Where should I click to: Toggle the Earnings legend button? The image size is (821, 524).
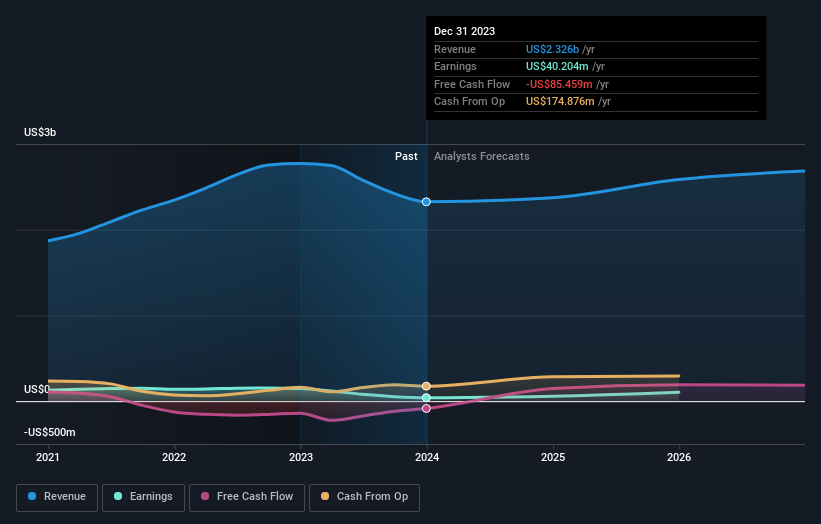pyautogui.click(x=143, y=497)
